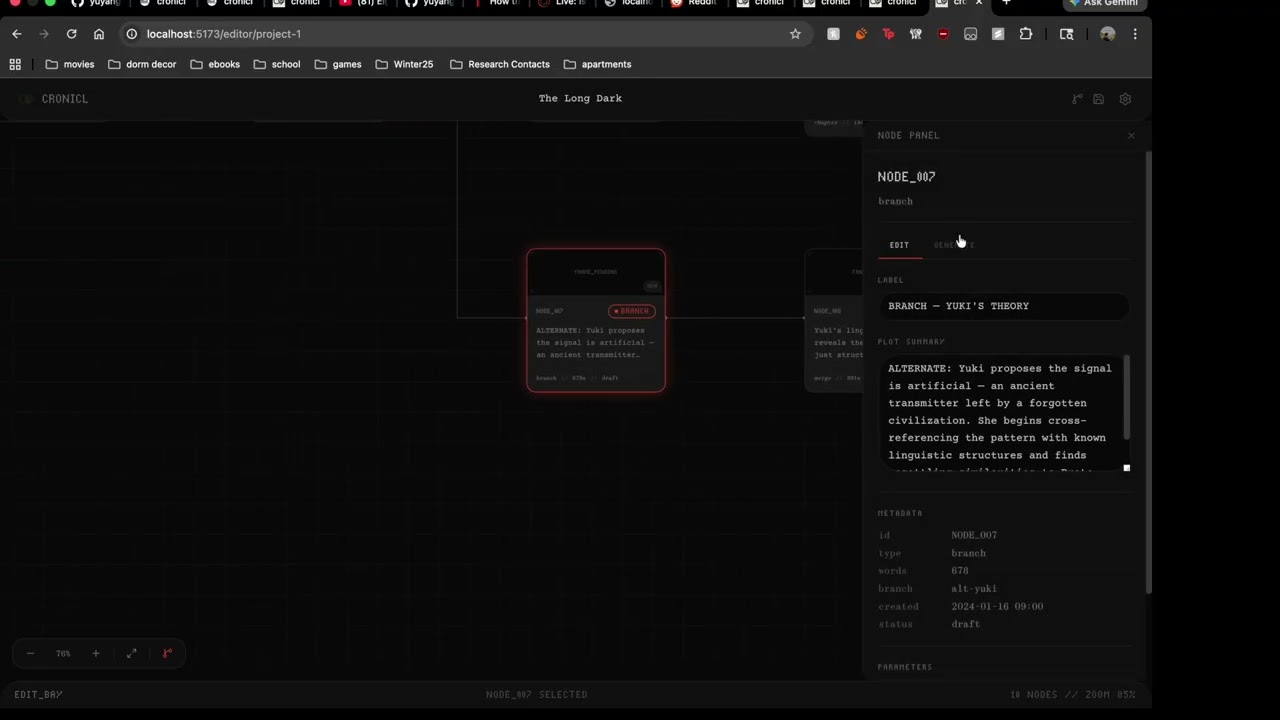Fit canvas to screen with expand arrows icon
This screenshot has height=720, width=1280.
coord(131,653)
